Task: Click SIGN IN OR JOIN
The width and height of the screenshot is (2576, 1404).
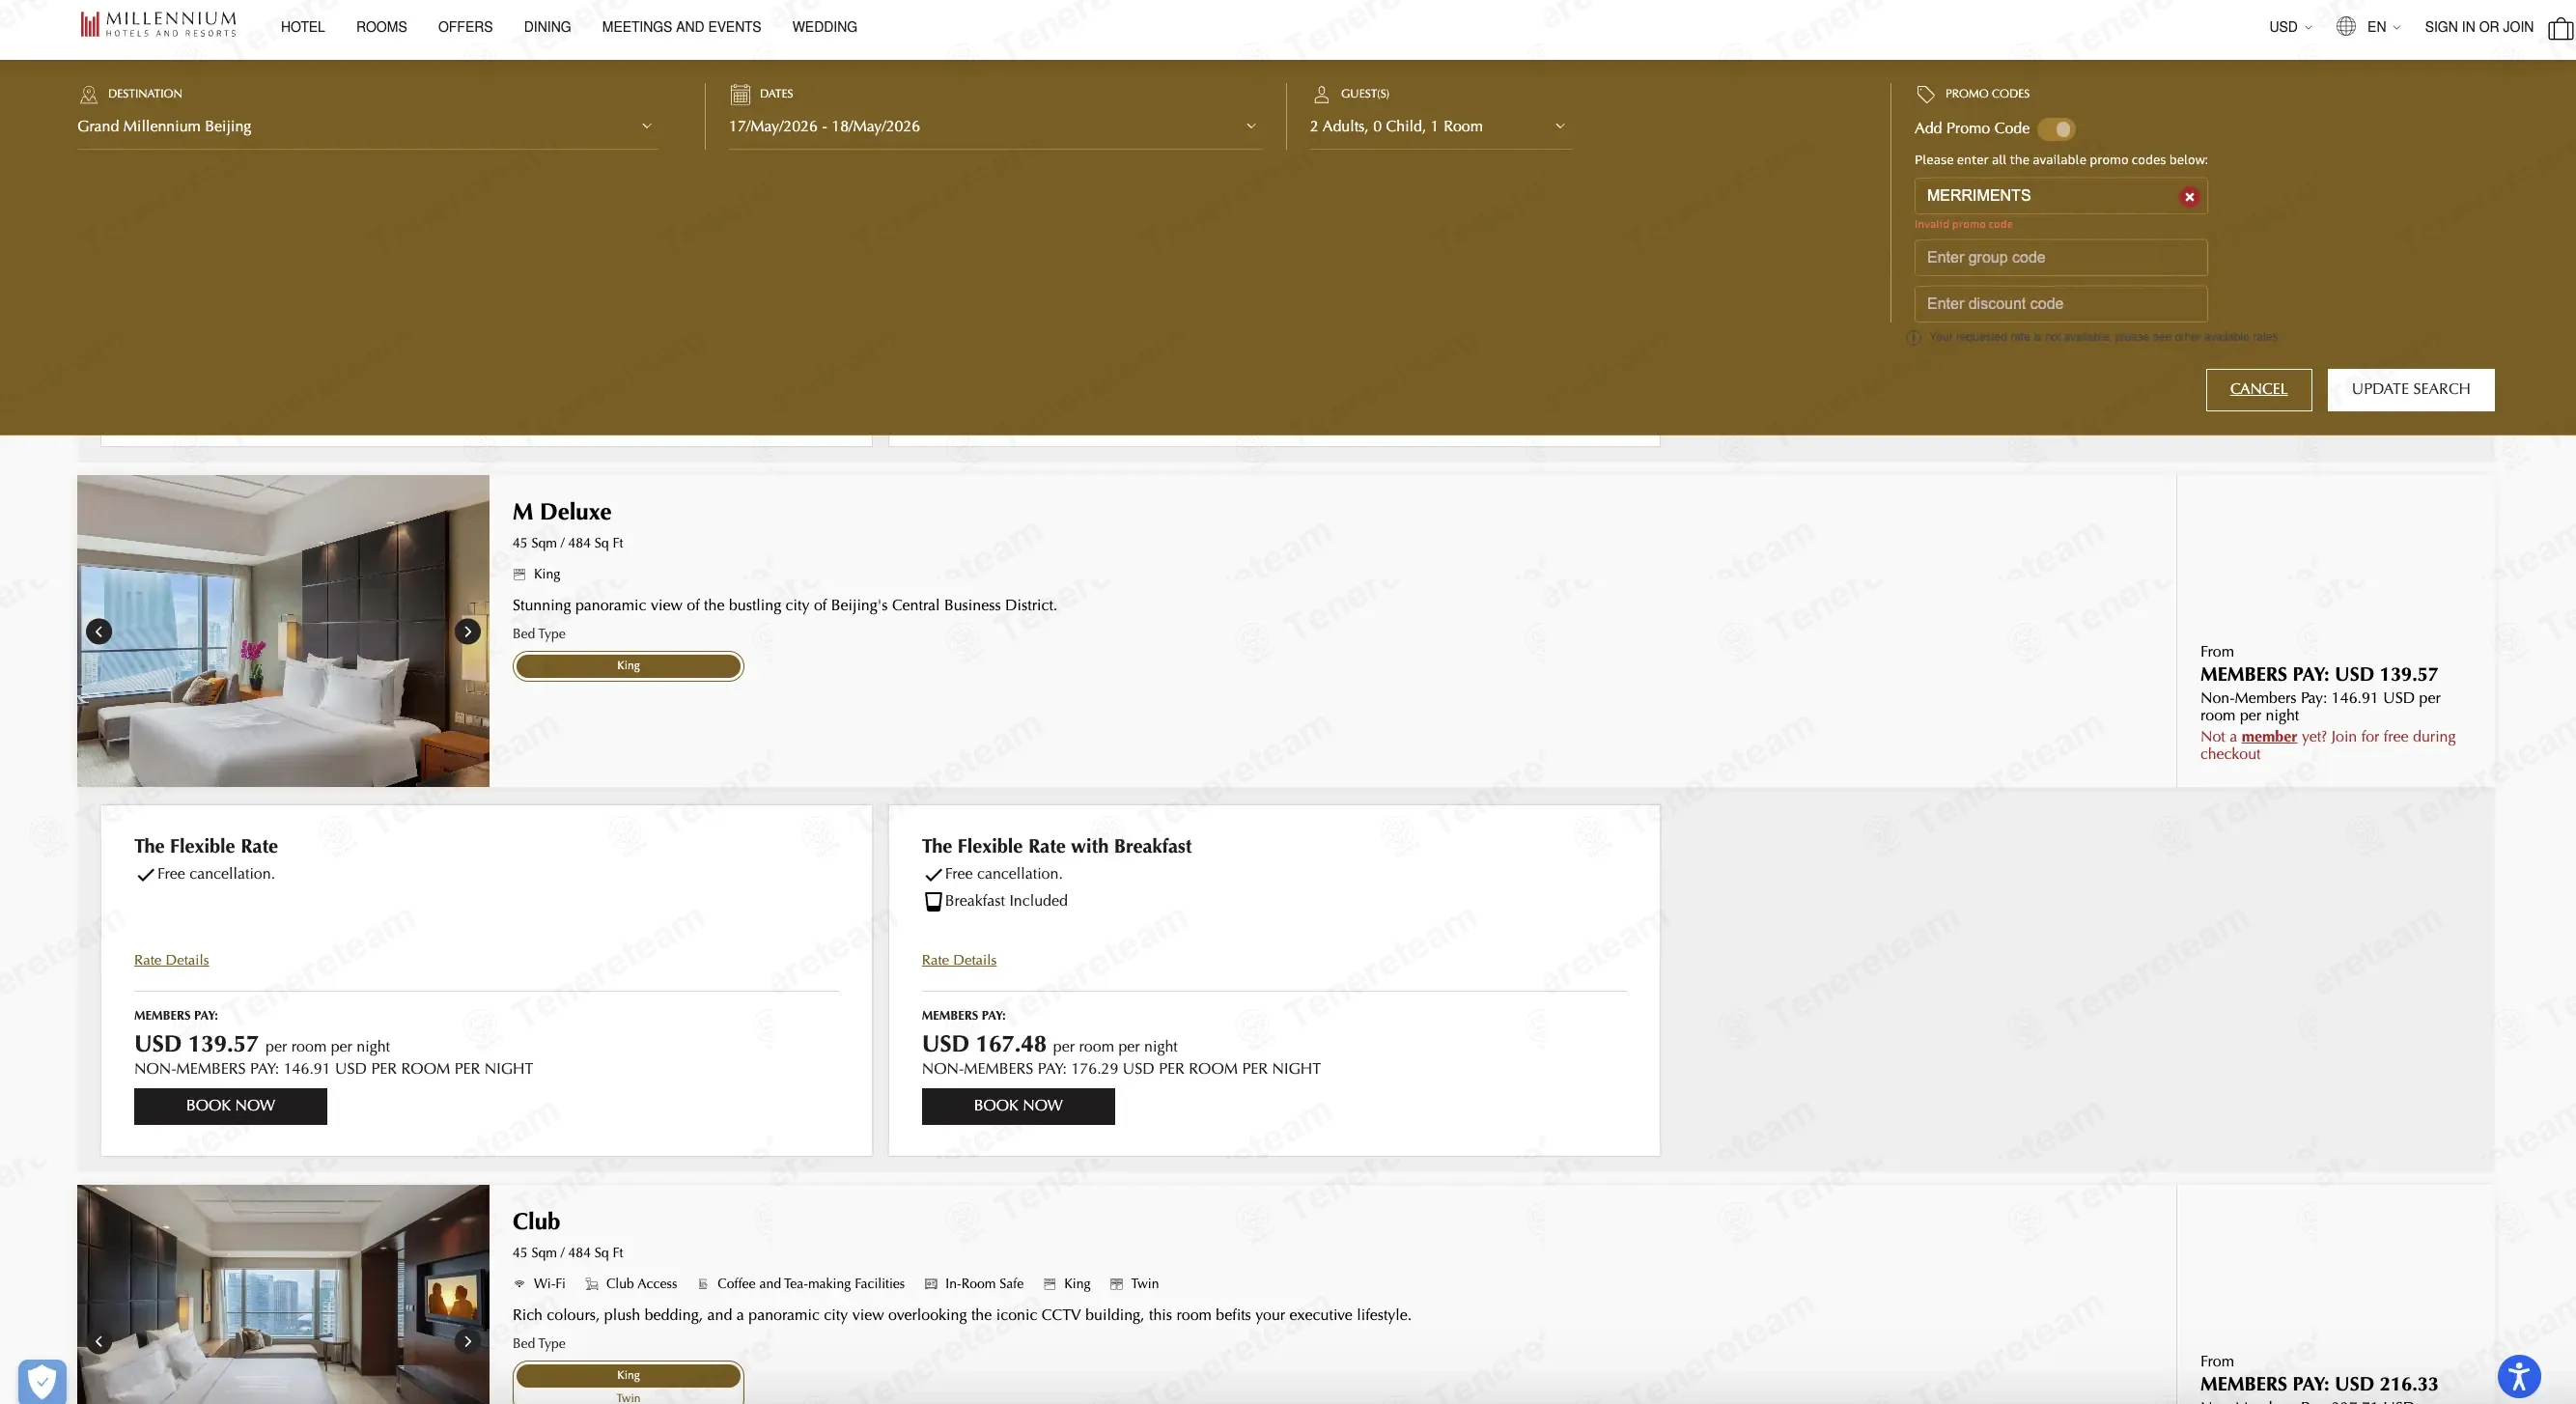Action: [2478, 27]
